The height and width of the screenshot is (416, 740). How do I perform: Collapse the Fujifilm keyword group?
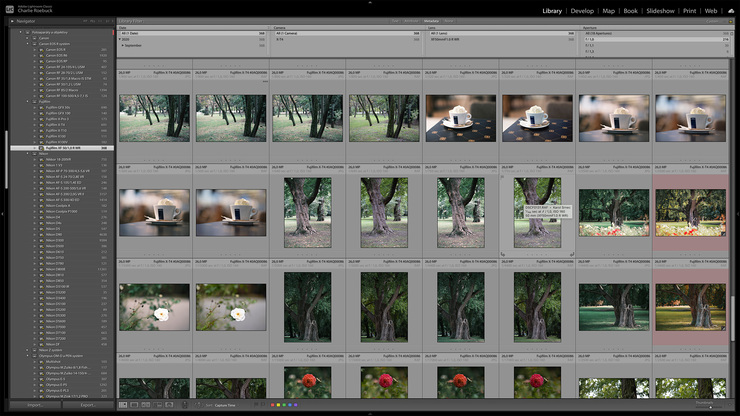pos(28,102)
